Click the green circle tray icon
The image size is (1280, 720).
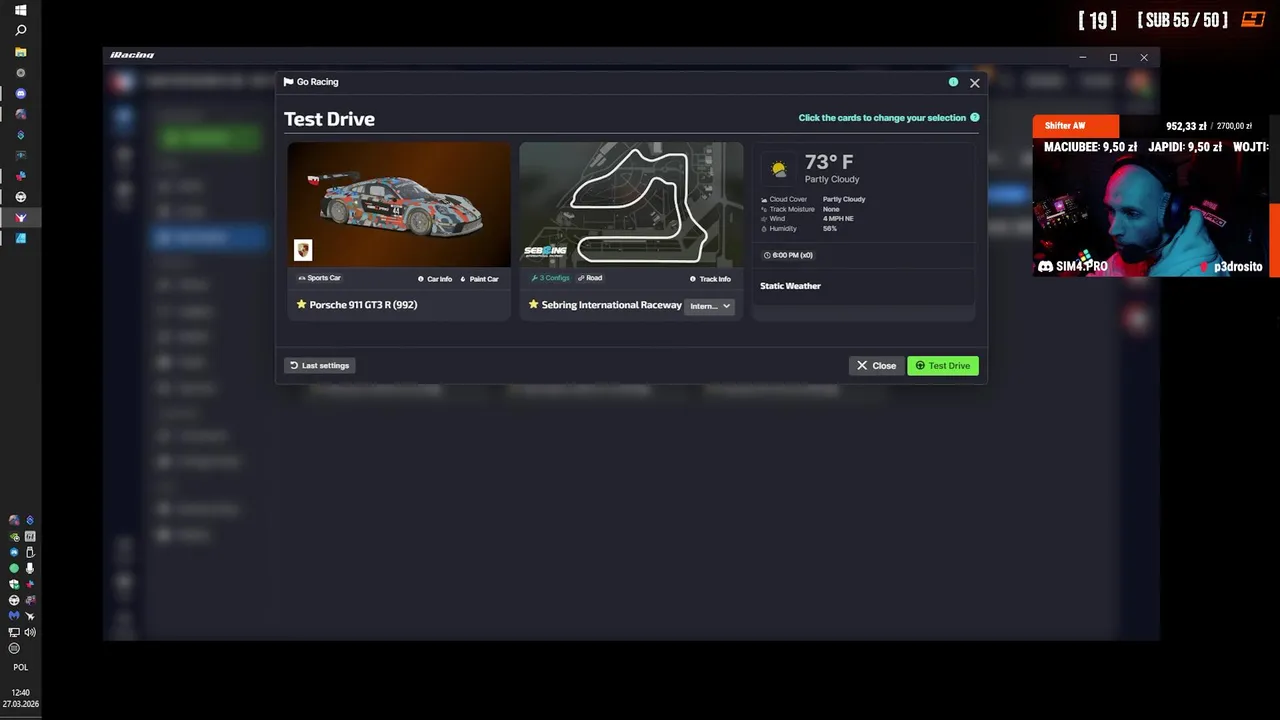(14, 568)
